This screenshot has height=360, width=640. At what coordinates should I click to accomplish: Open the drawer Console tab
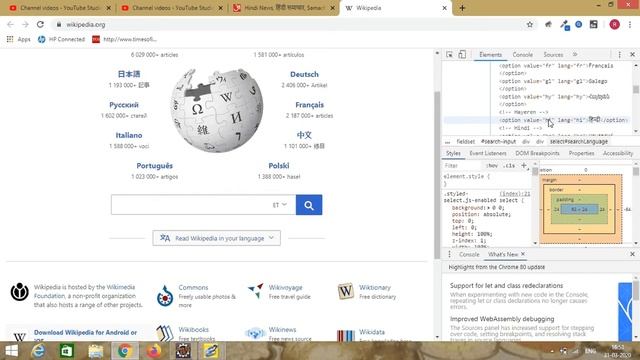(x=469, y=254)
